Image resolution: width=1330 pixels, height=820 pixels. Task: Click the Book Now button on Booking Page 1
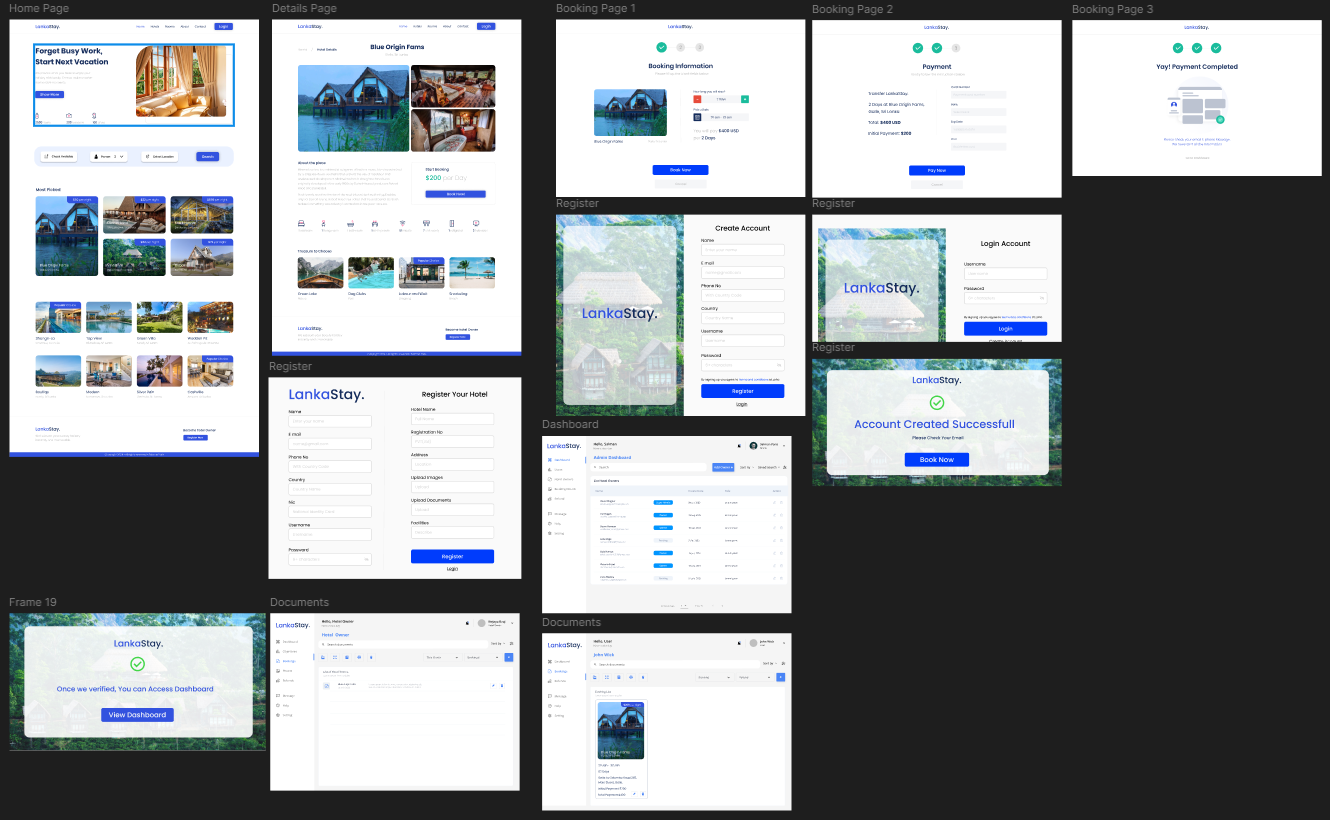(680, 170)
